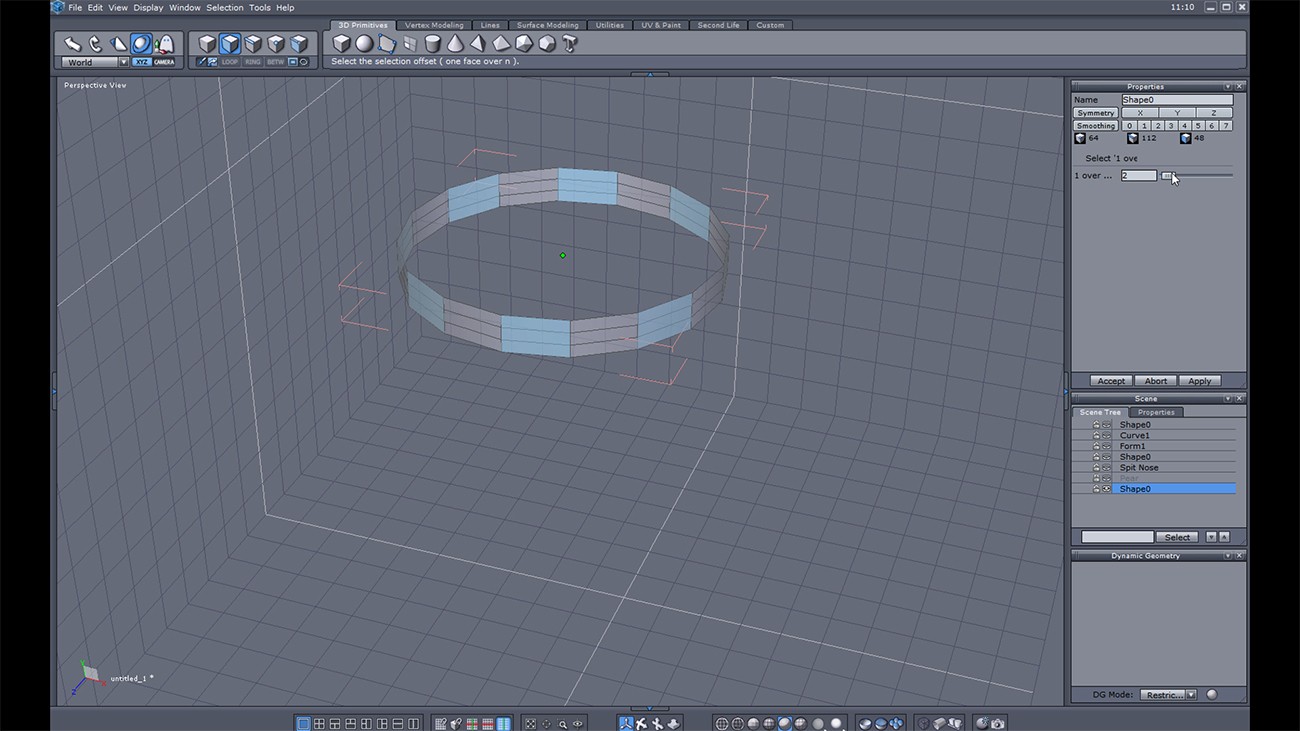The height and width of the screenshot is (731, 1300).
Task: Click the Symmetry button
Action: tap(1096, 113)
